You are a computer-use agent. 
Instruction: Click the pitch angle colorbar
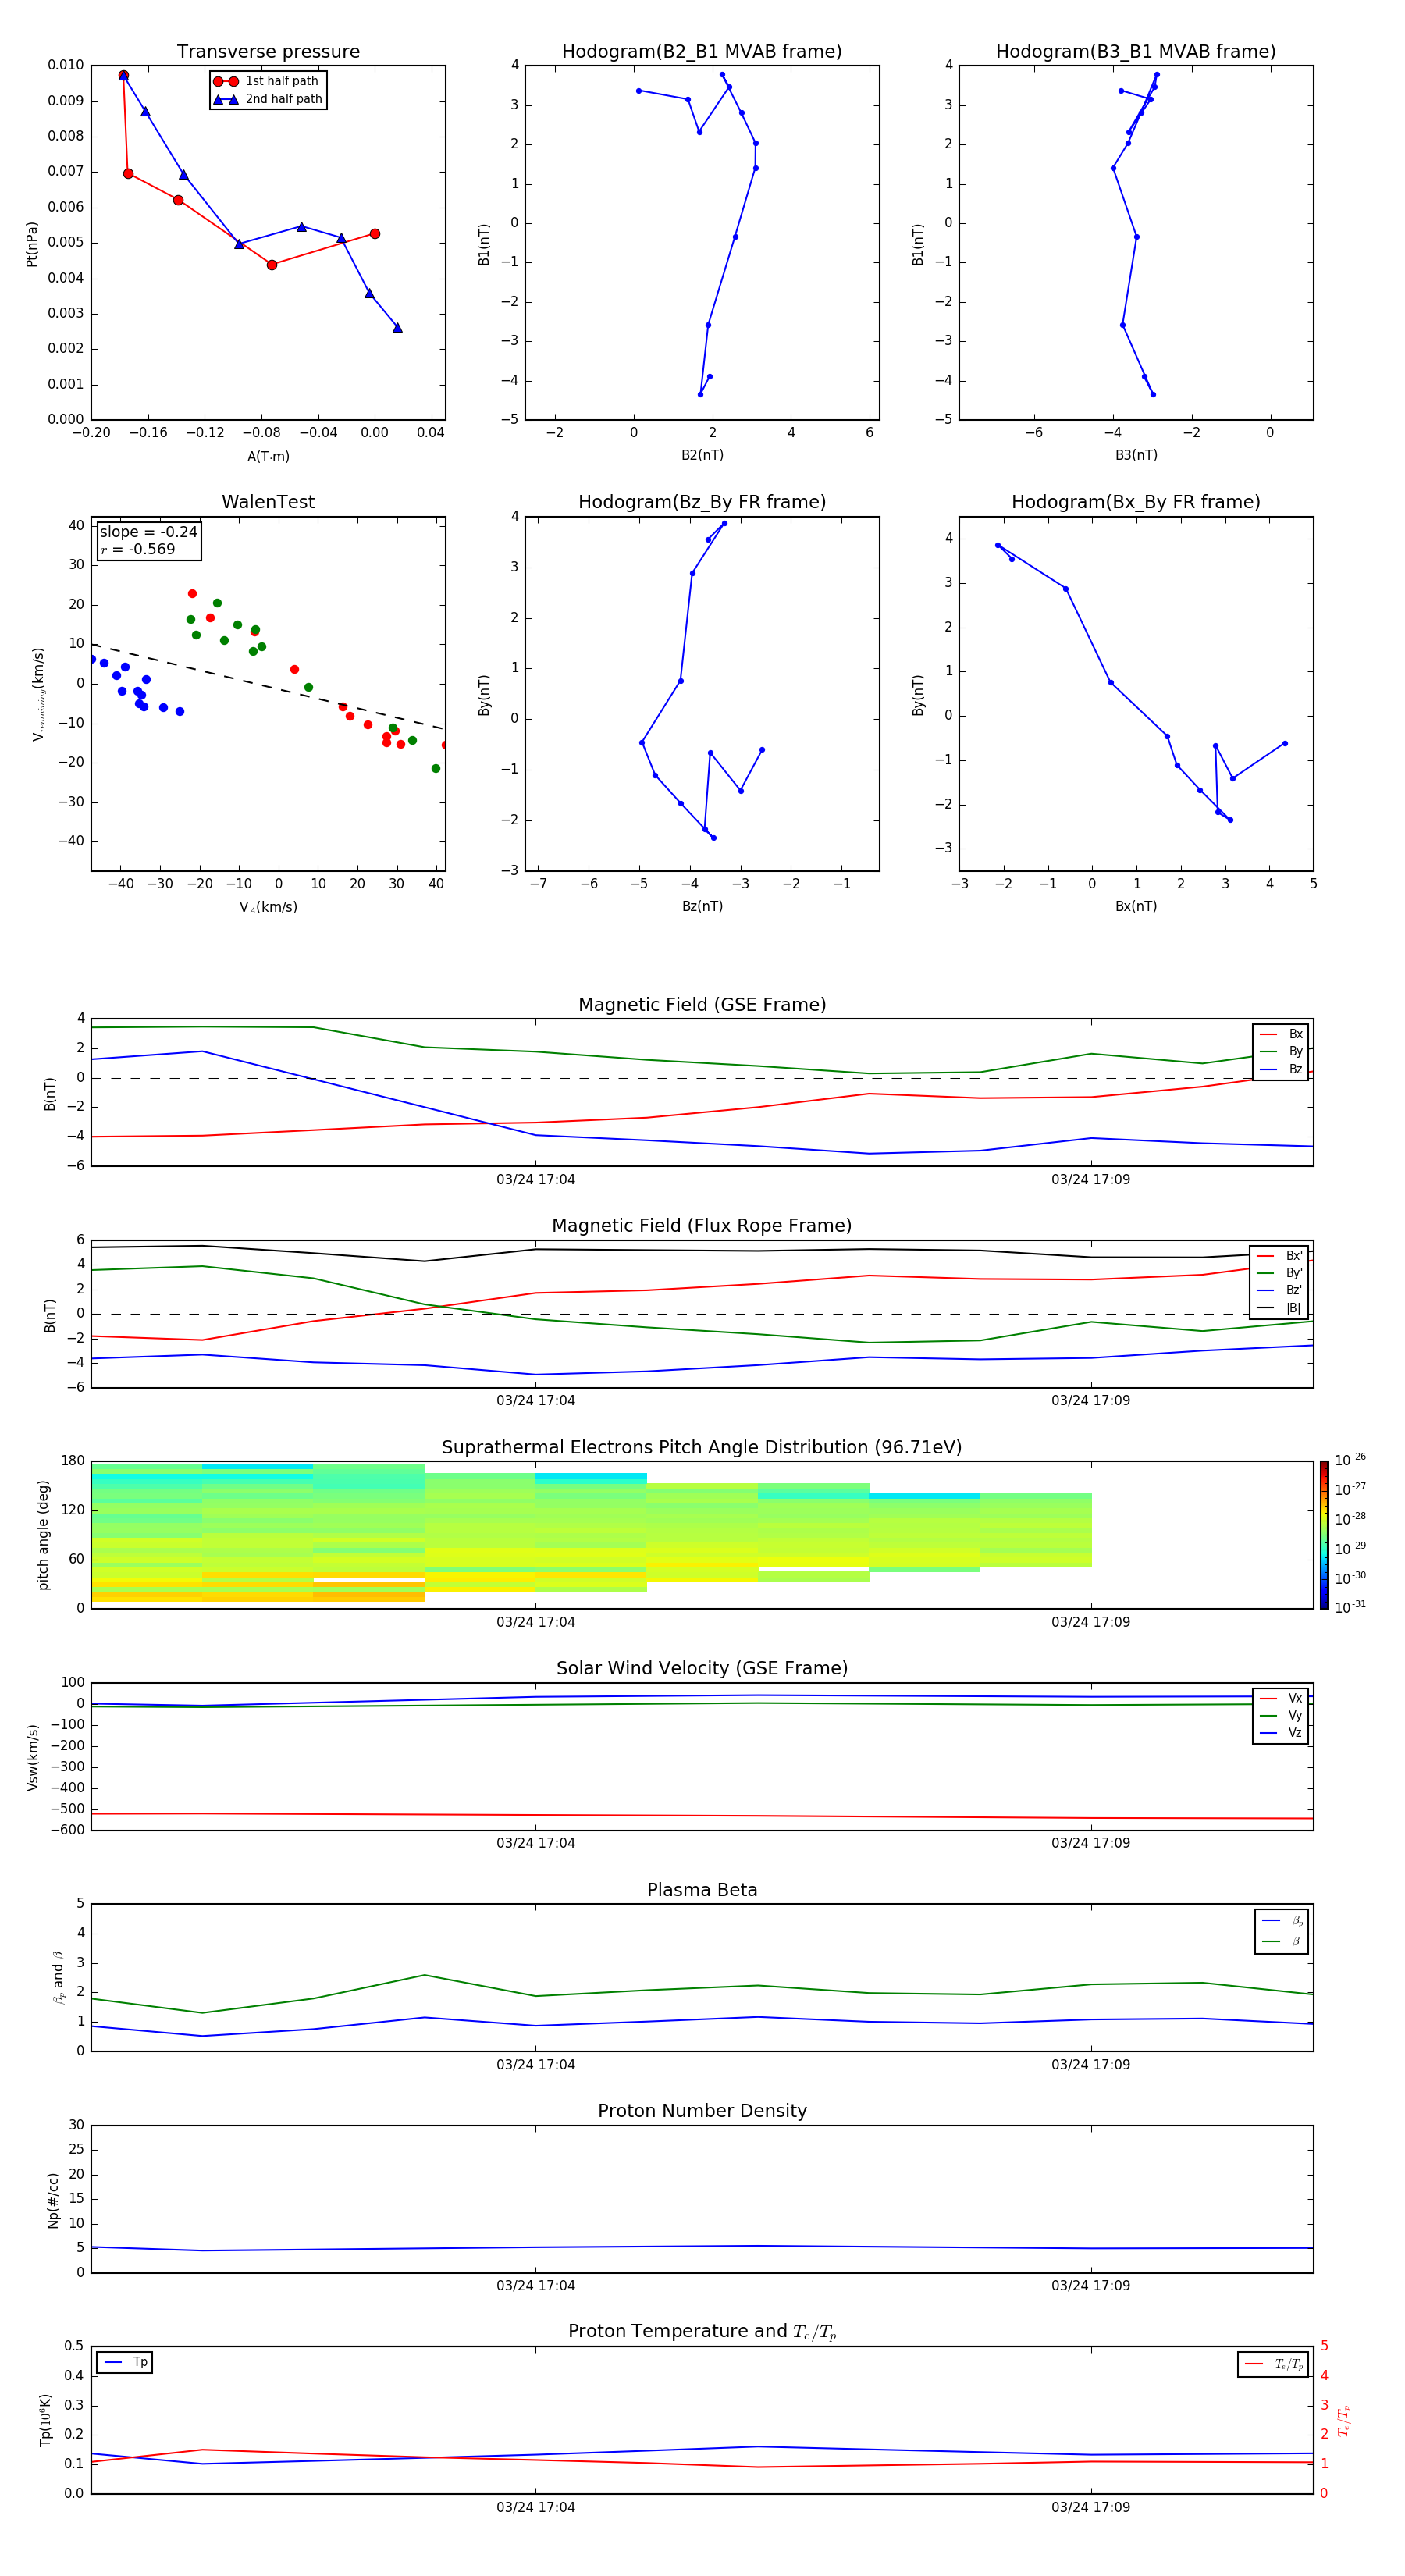coord(1324,1535)
